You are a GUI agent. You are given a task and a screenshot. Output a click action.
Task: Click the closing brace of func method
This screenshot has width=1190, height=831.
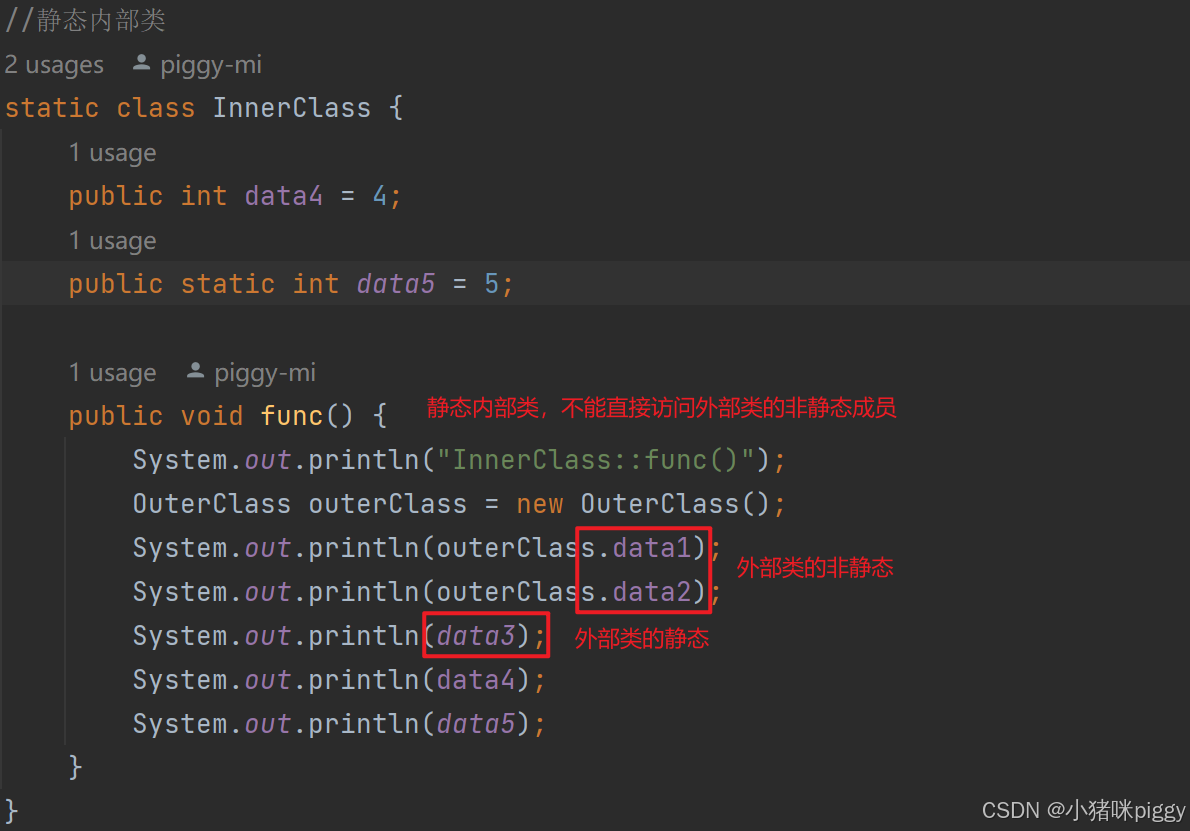(x=75, y=767)
